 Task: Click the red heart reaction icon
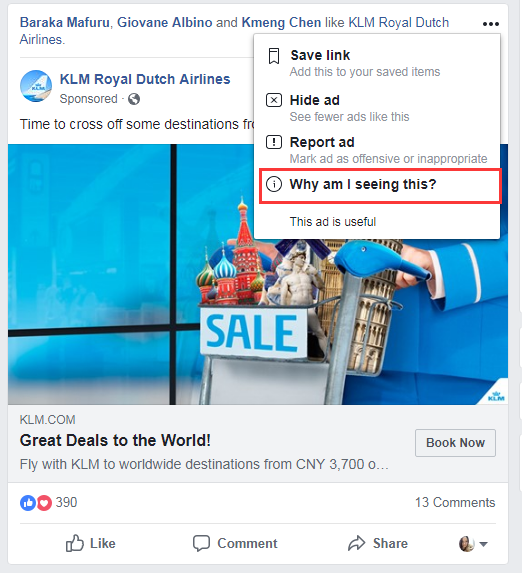(x=44, y=503)
